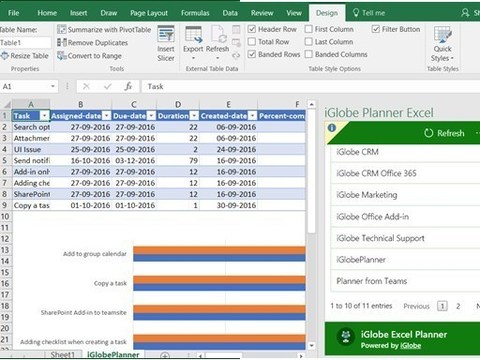
Task: Open the Task column filter dropdown
Action: coord(44,116)
